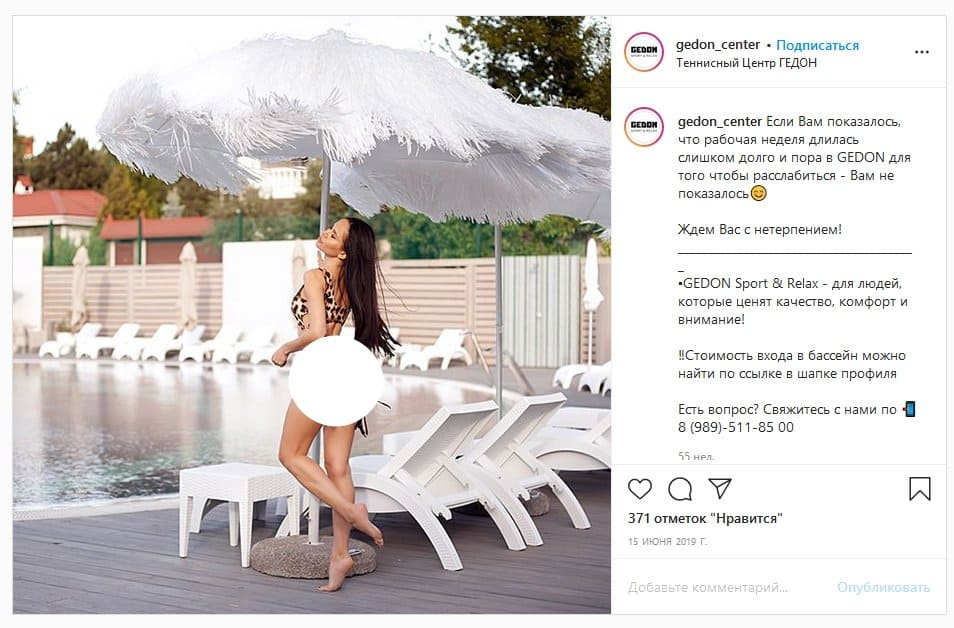View who liked via 371 отметок "Нравится"
This screenshot has width=954, height=628.
(705, 518)
